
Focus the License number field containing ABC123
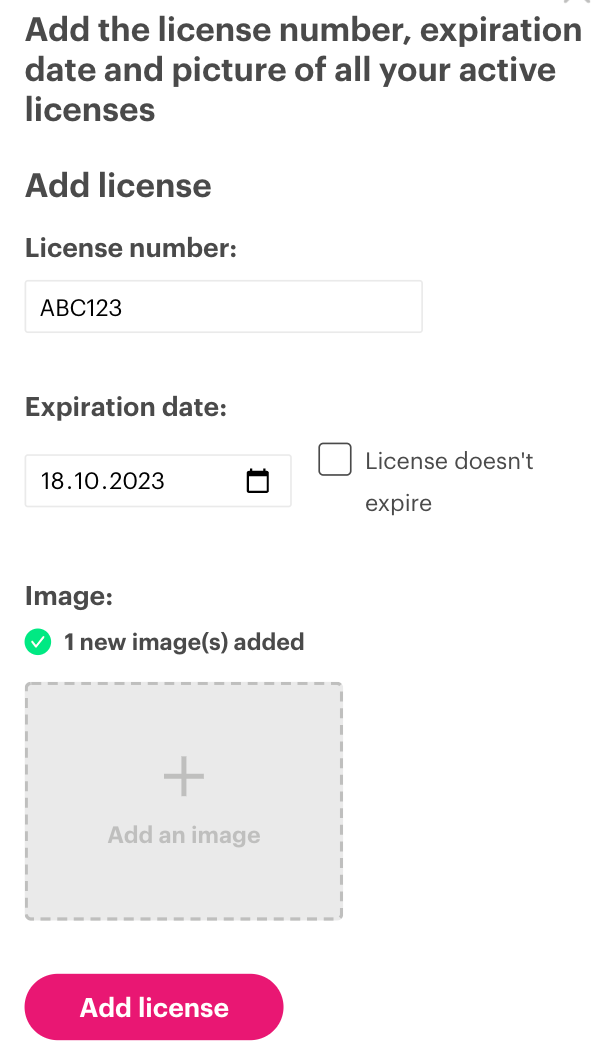click(x=223, y=307)
